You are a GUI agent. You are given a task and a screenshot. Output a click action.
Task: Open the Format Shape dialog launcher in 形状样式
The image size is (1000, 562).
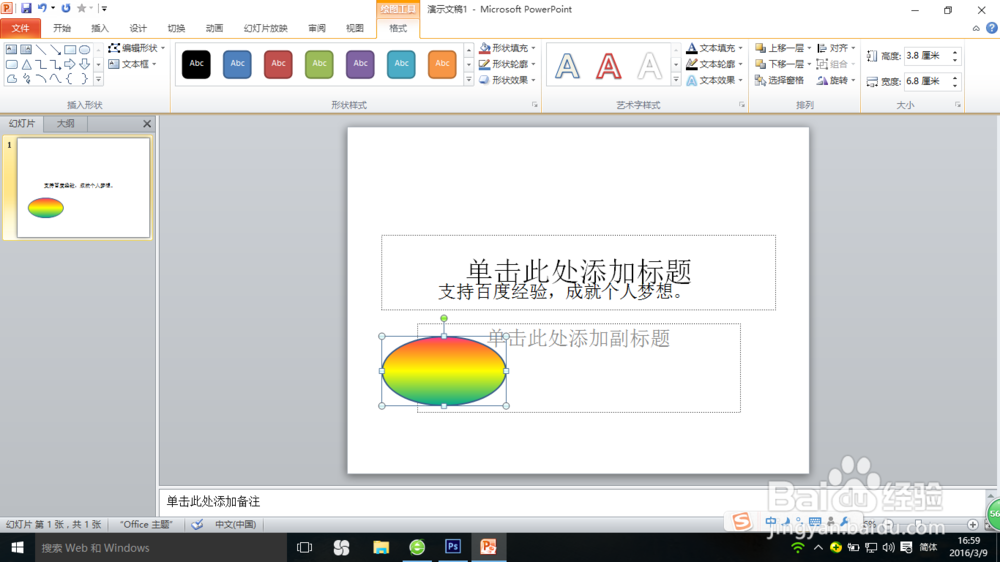click(x=534, y=105)
